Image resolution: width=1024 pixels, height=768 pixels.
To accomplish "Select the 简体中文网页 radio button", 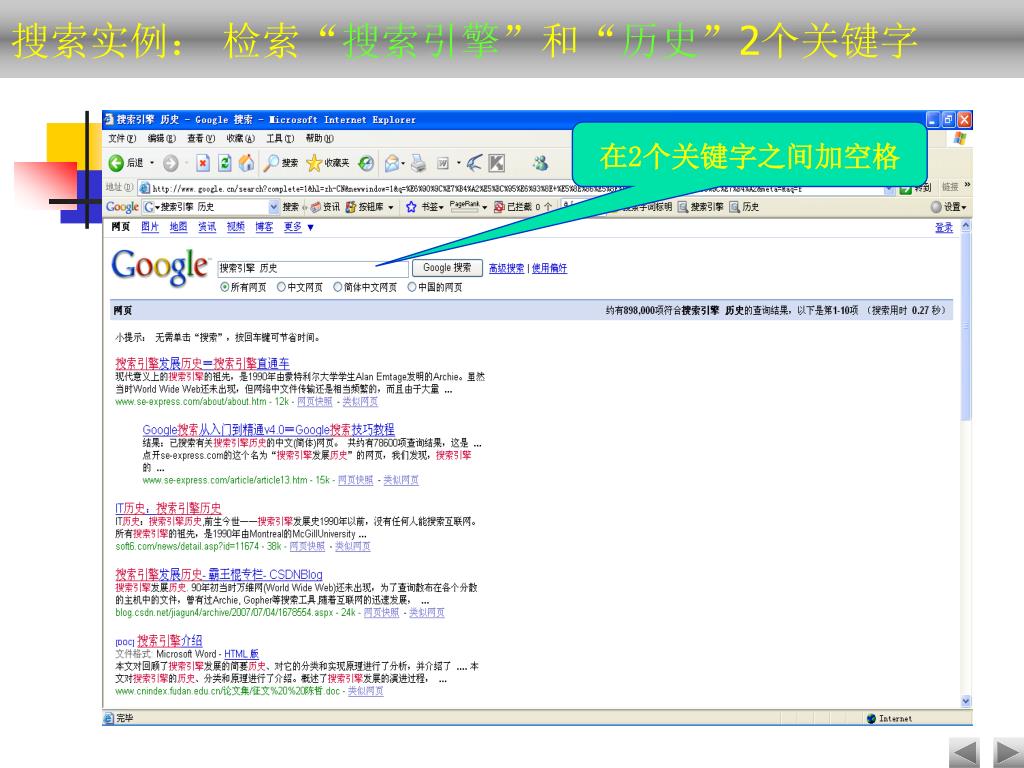I will [338, 287].
